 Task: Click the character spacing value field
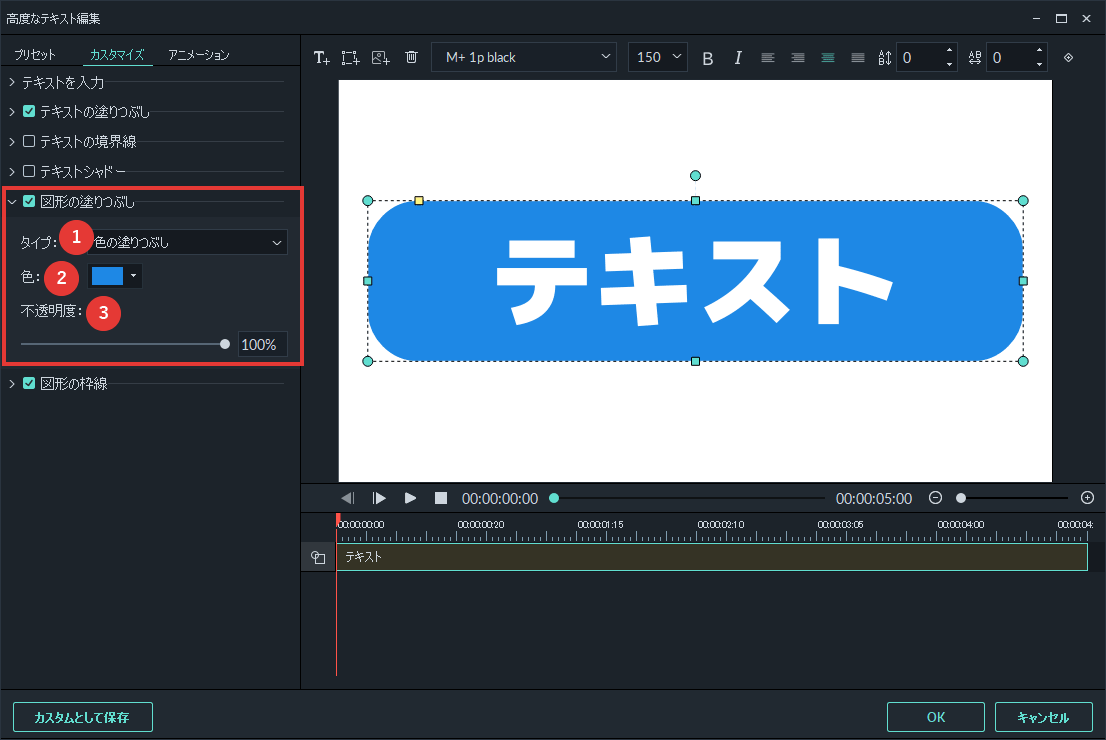(1011, 58)
